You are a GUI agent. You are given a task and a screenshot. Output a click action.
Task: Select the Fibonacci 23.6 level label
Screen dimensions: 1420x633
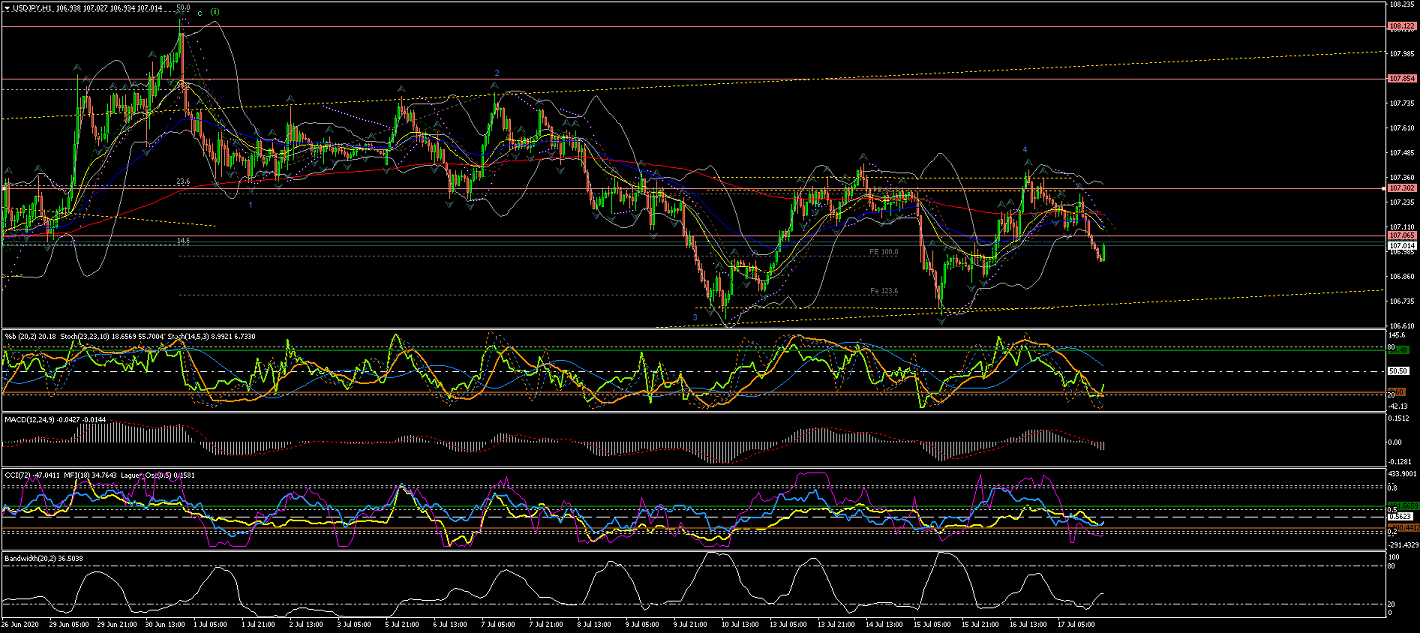[183, 181]
